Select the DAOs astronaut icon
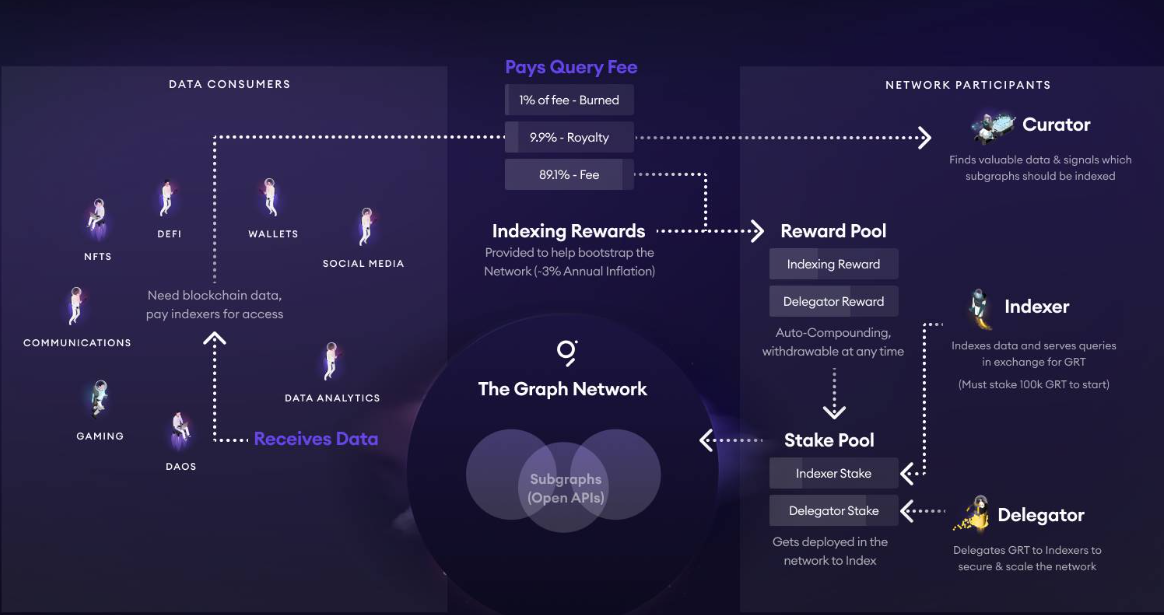The image size is (1164, 615). click(181, 431)
